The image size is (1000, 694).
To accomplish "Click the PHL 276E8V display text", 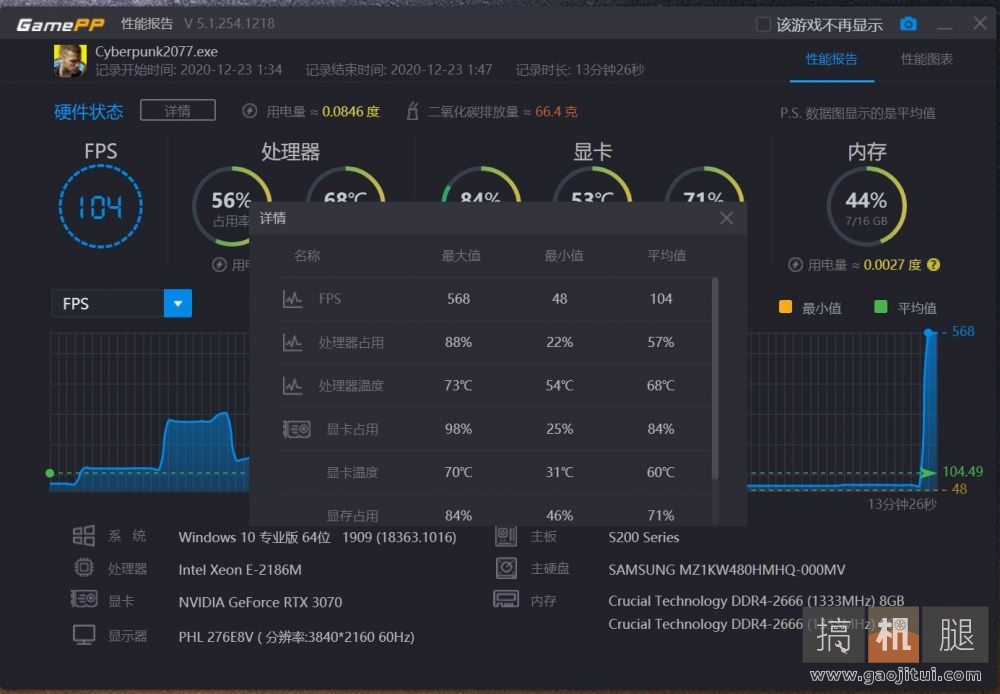I will pos(297,637).
